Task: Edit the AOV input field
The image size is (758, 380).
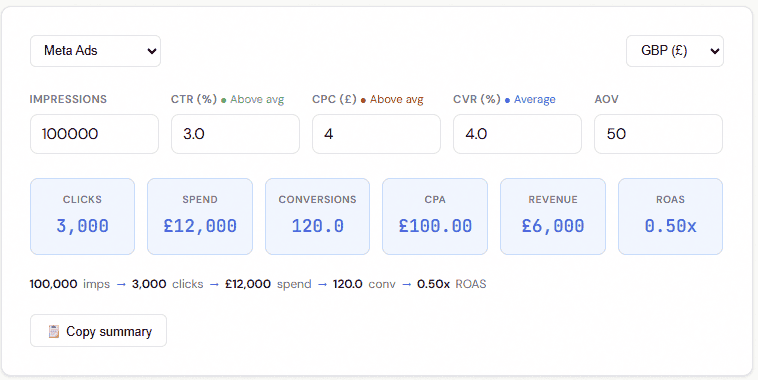Action: pos(658,134)
